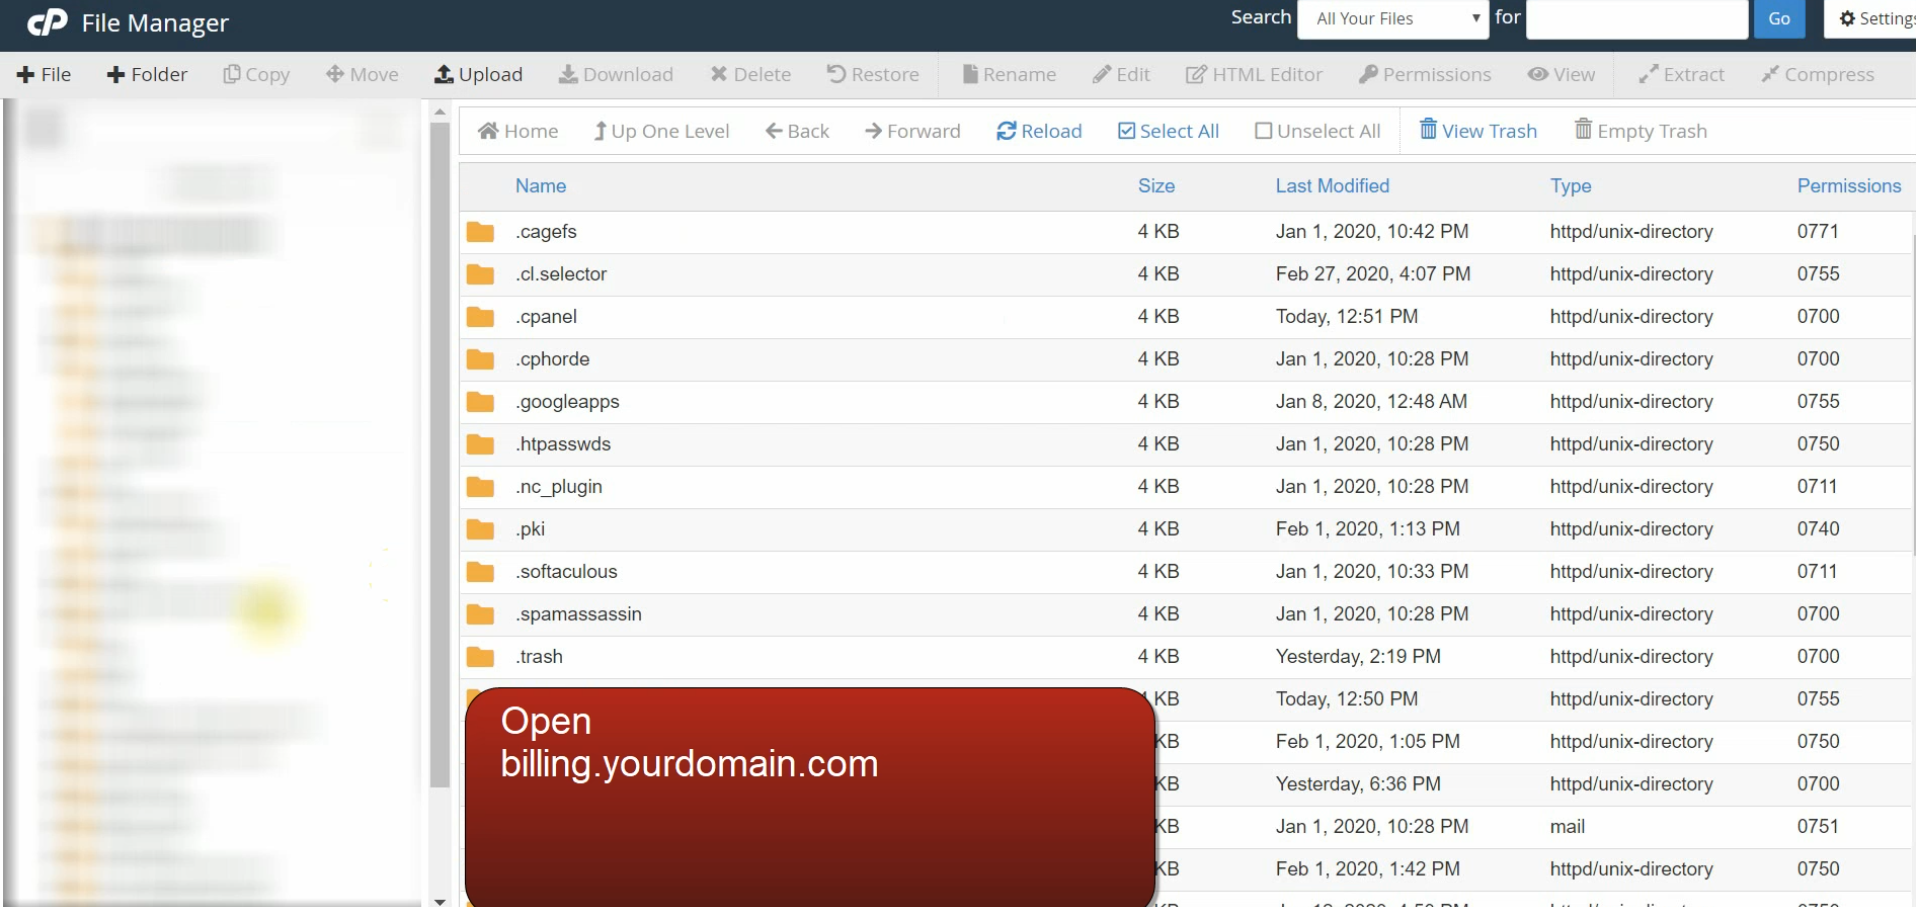
Task: Click the Upload toolbar icon
Action: [443, 75]
